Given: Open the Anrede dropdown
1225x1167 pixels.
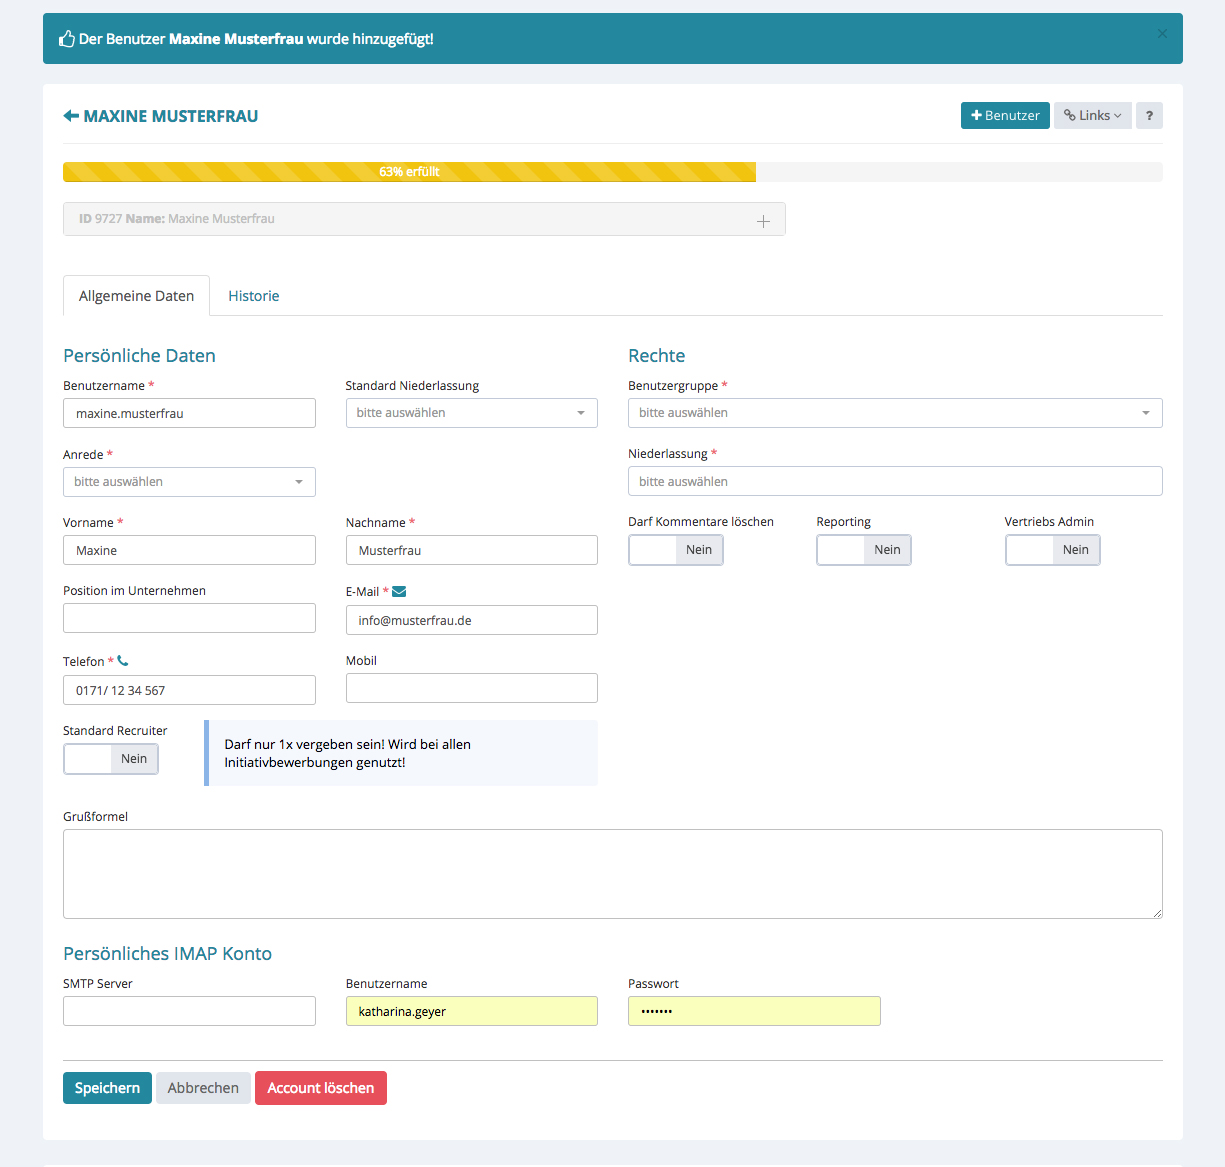Looking at the screenshot, I should [189, 482].
